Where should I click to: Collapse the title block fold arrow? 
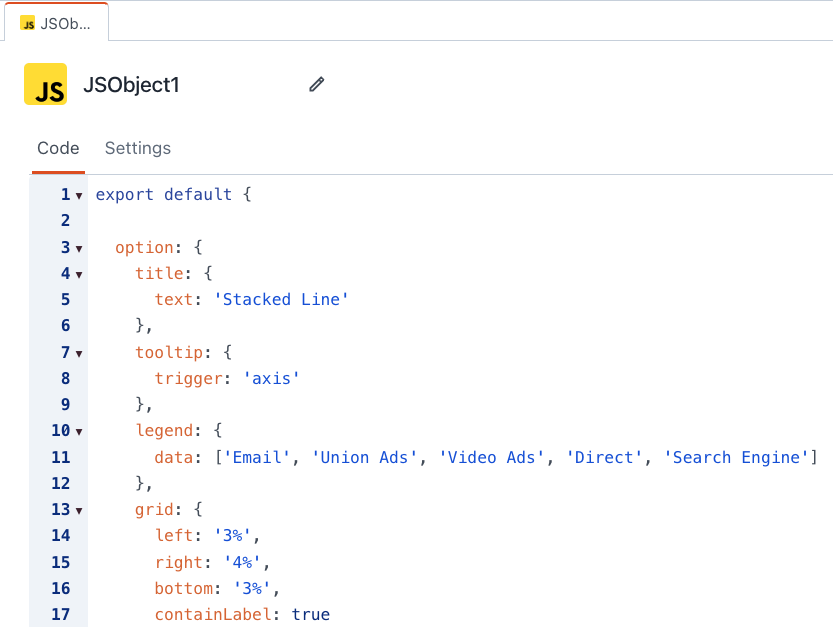[79, 274]
